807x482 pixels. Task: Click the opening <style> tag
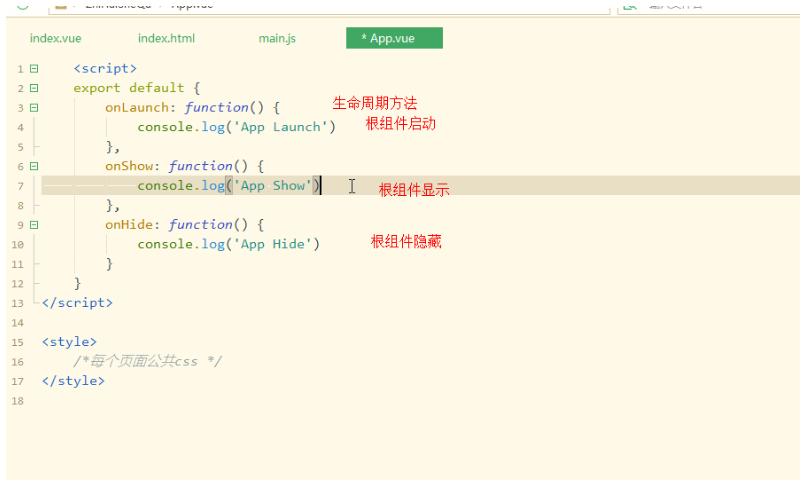tap(69, 342)
